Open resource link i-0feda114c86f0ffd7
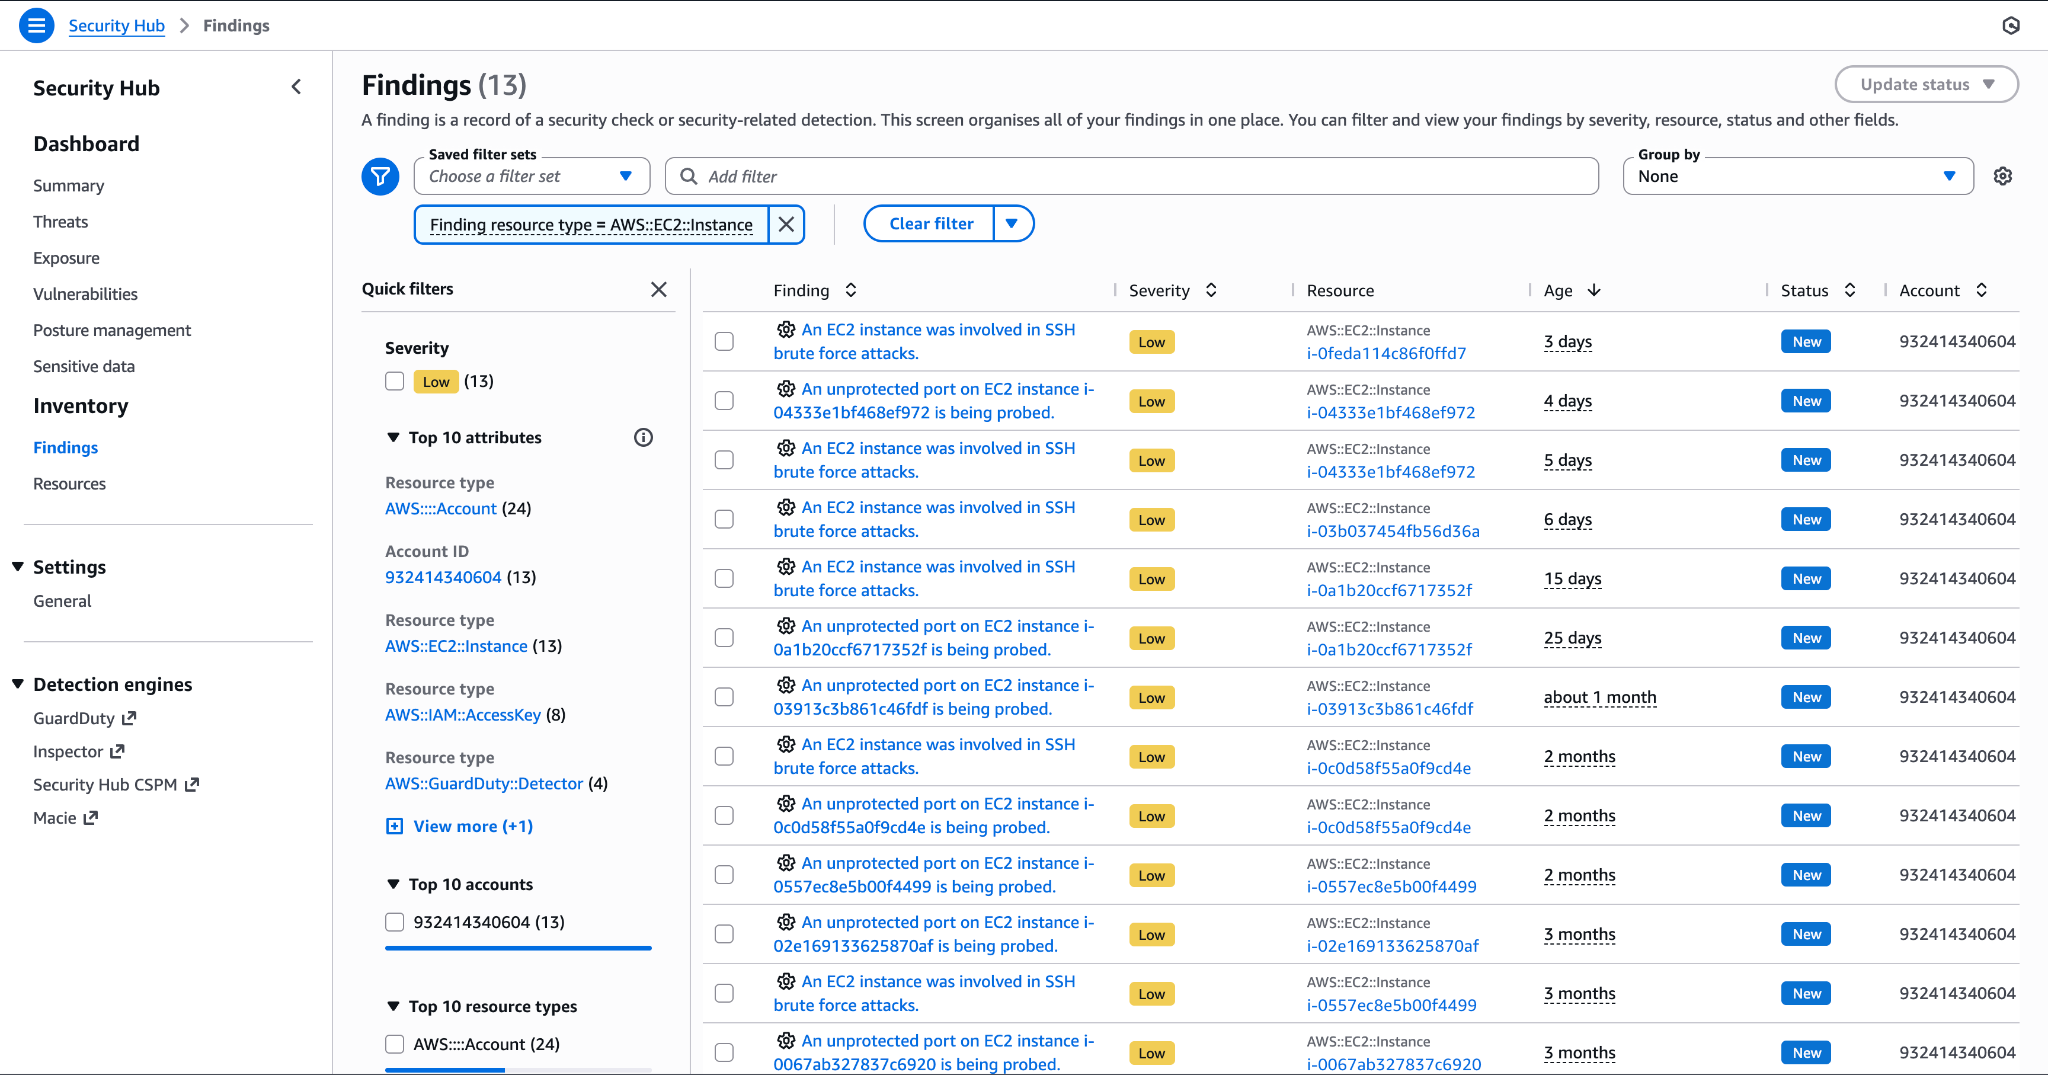Screen dimensions: 2048x1075 click(x=1387, y=353)
